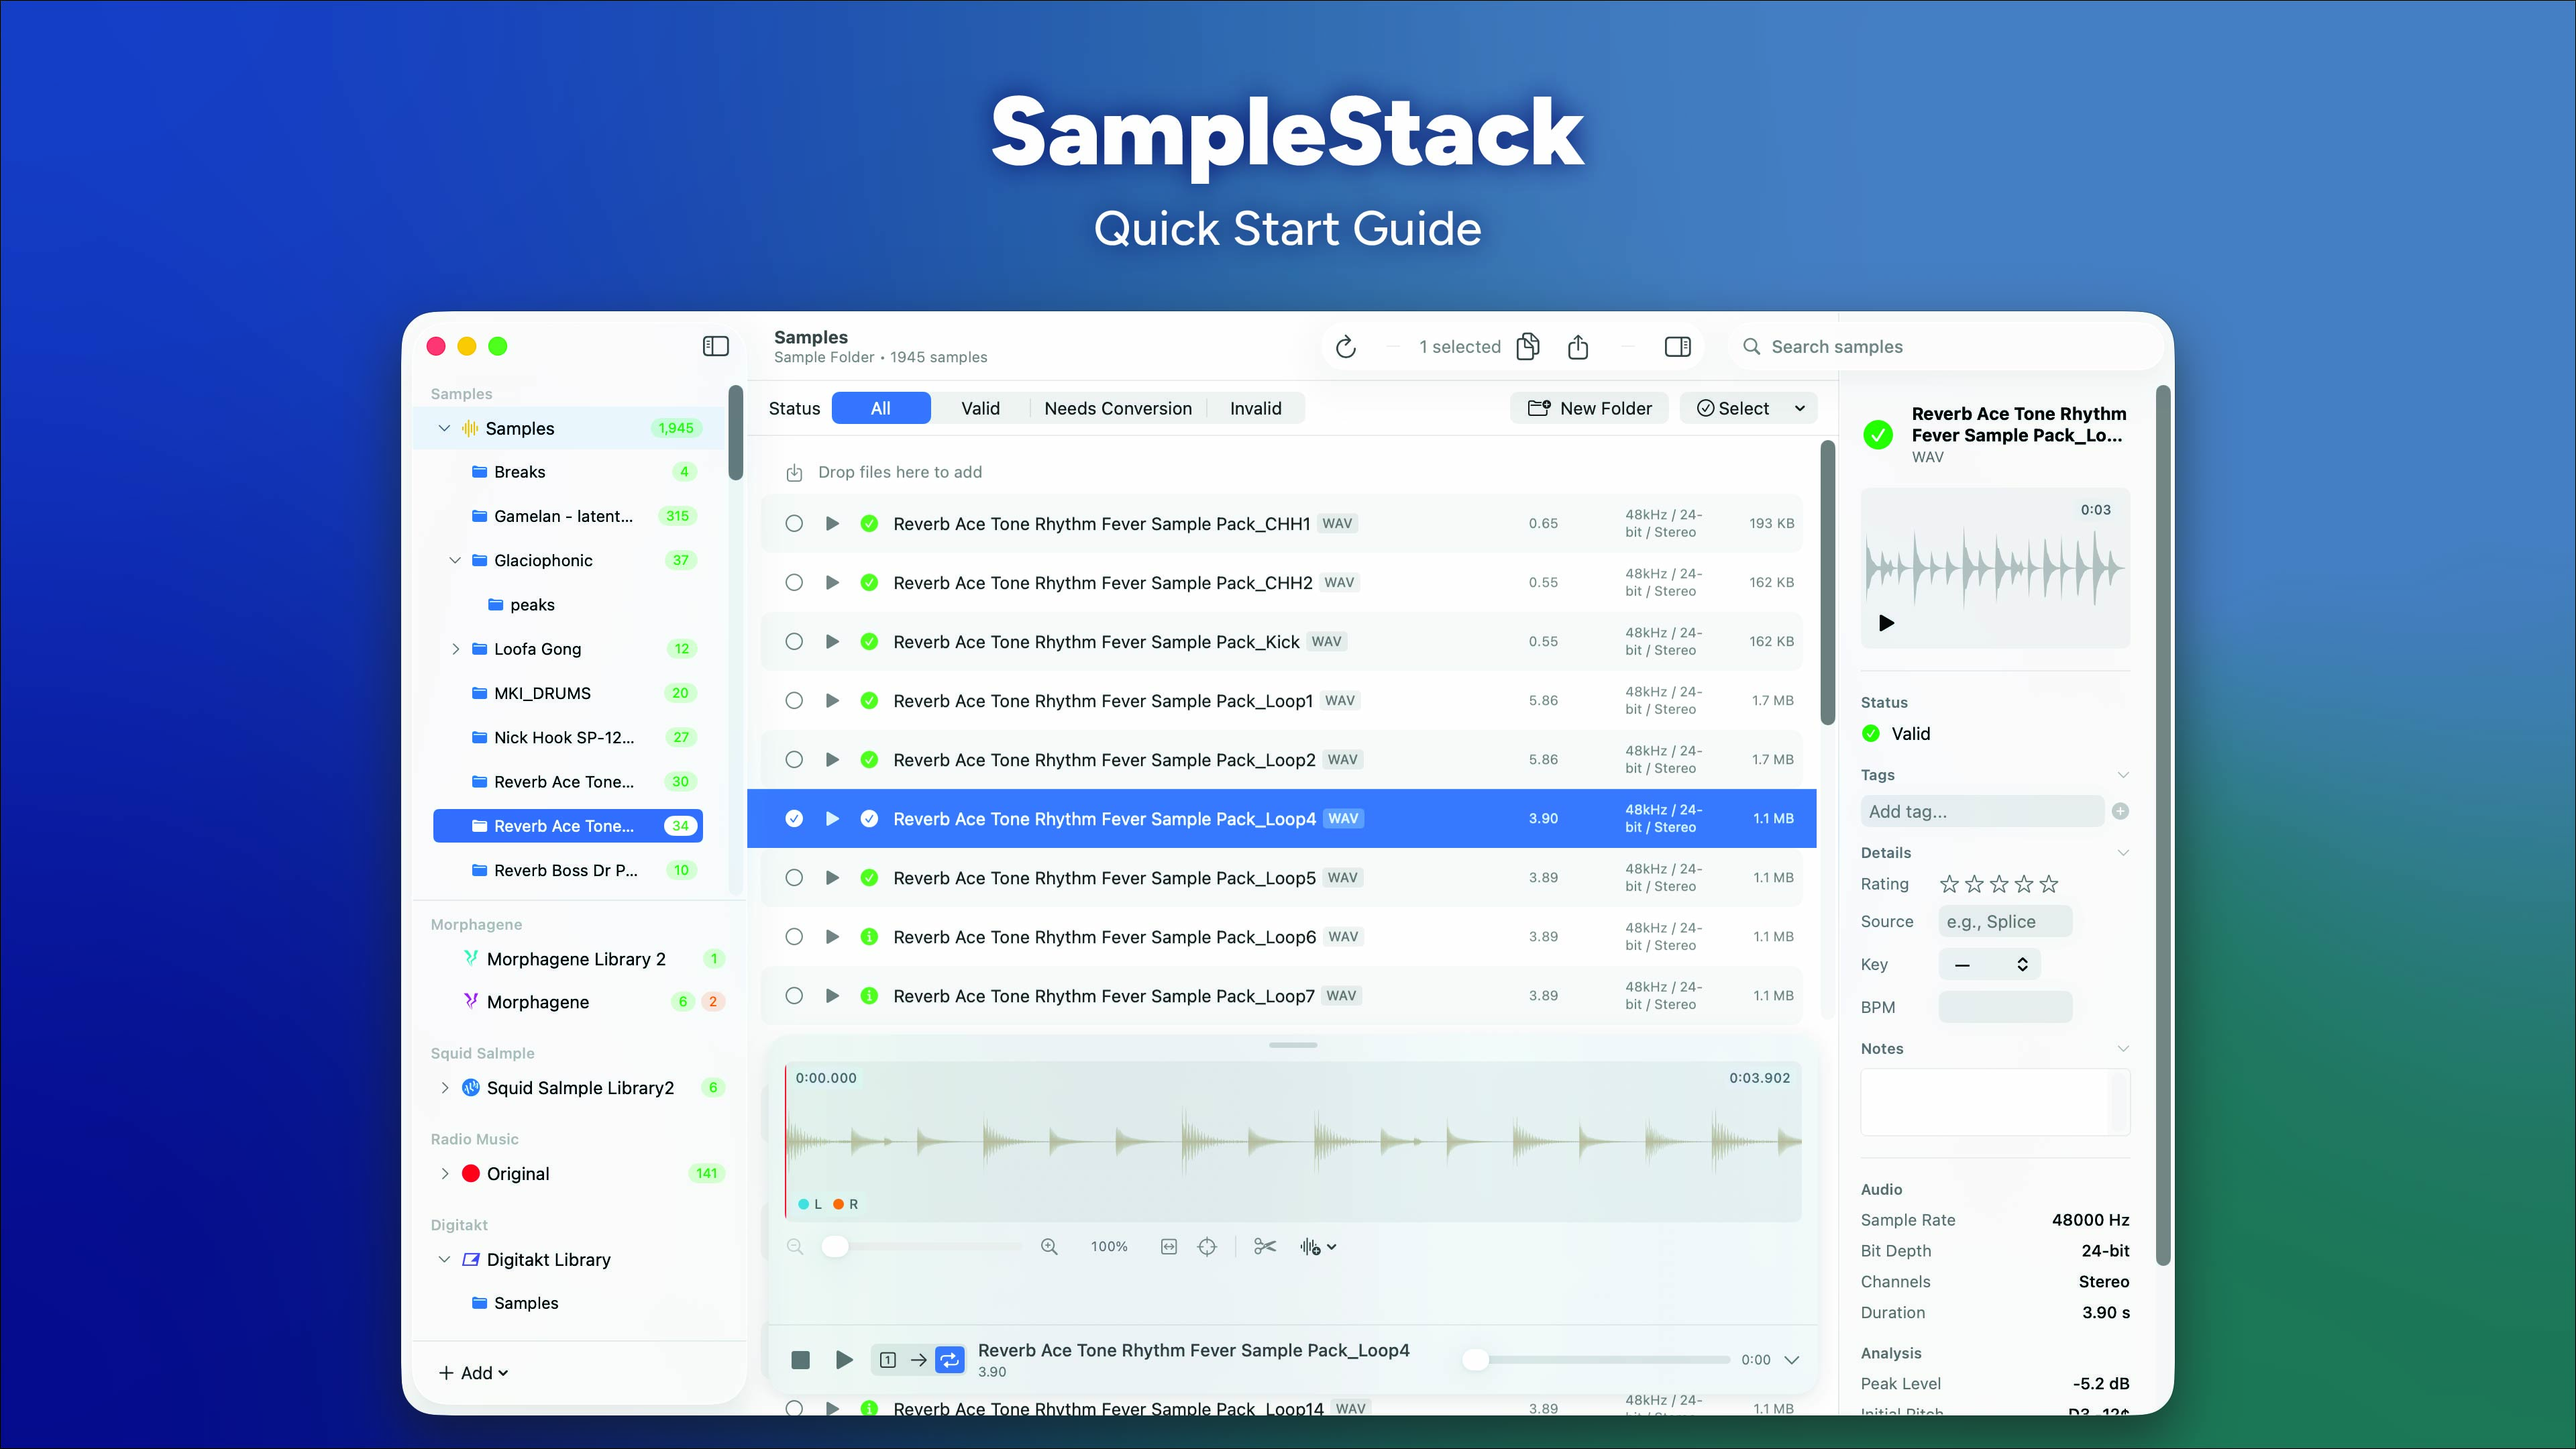
Task: Refresh the samples list
Action: 1346,347
